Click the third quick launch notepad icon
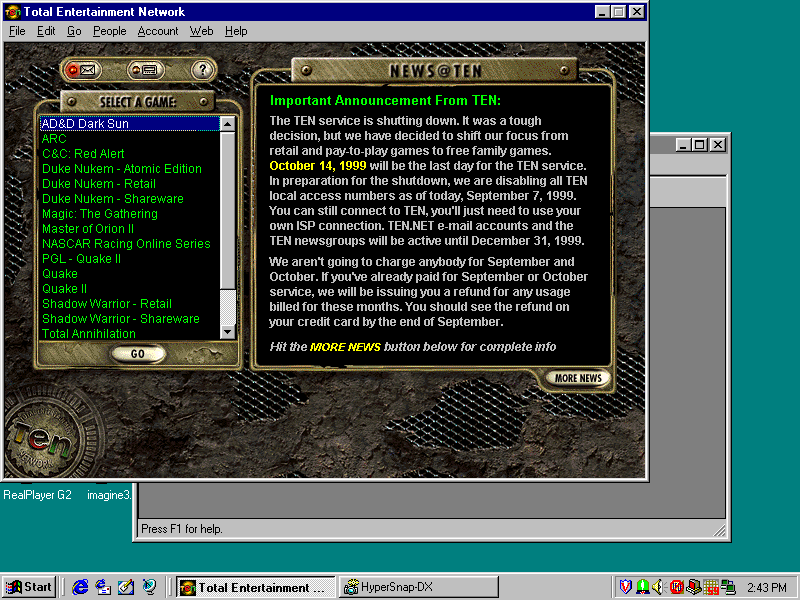 pyautogui.click(x=126, y=587)
